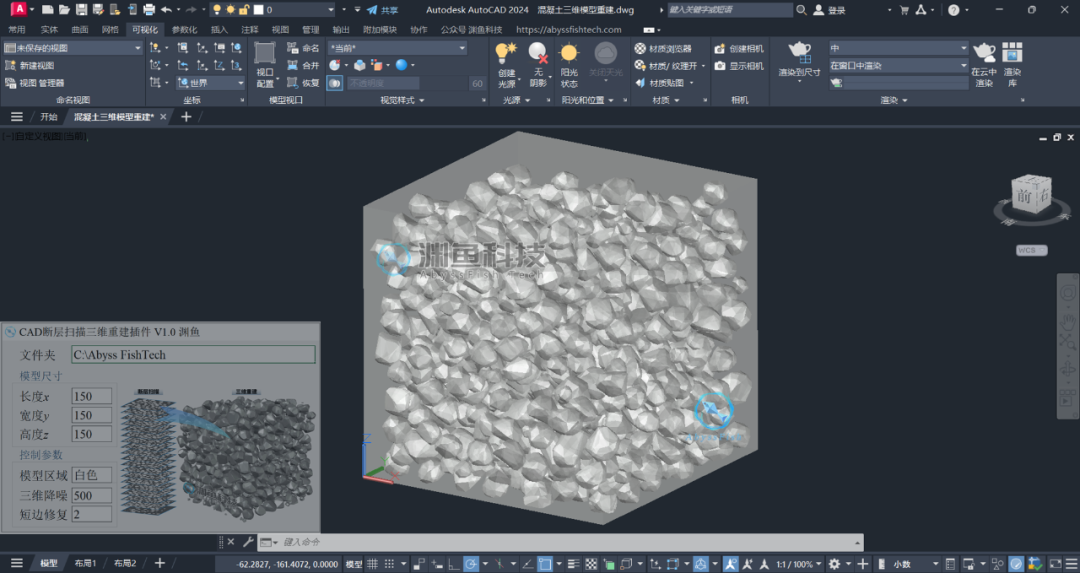Add a new drawing tab with plus

coord(186,117)
